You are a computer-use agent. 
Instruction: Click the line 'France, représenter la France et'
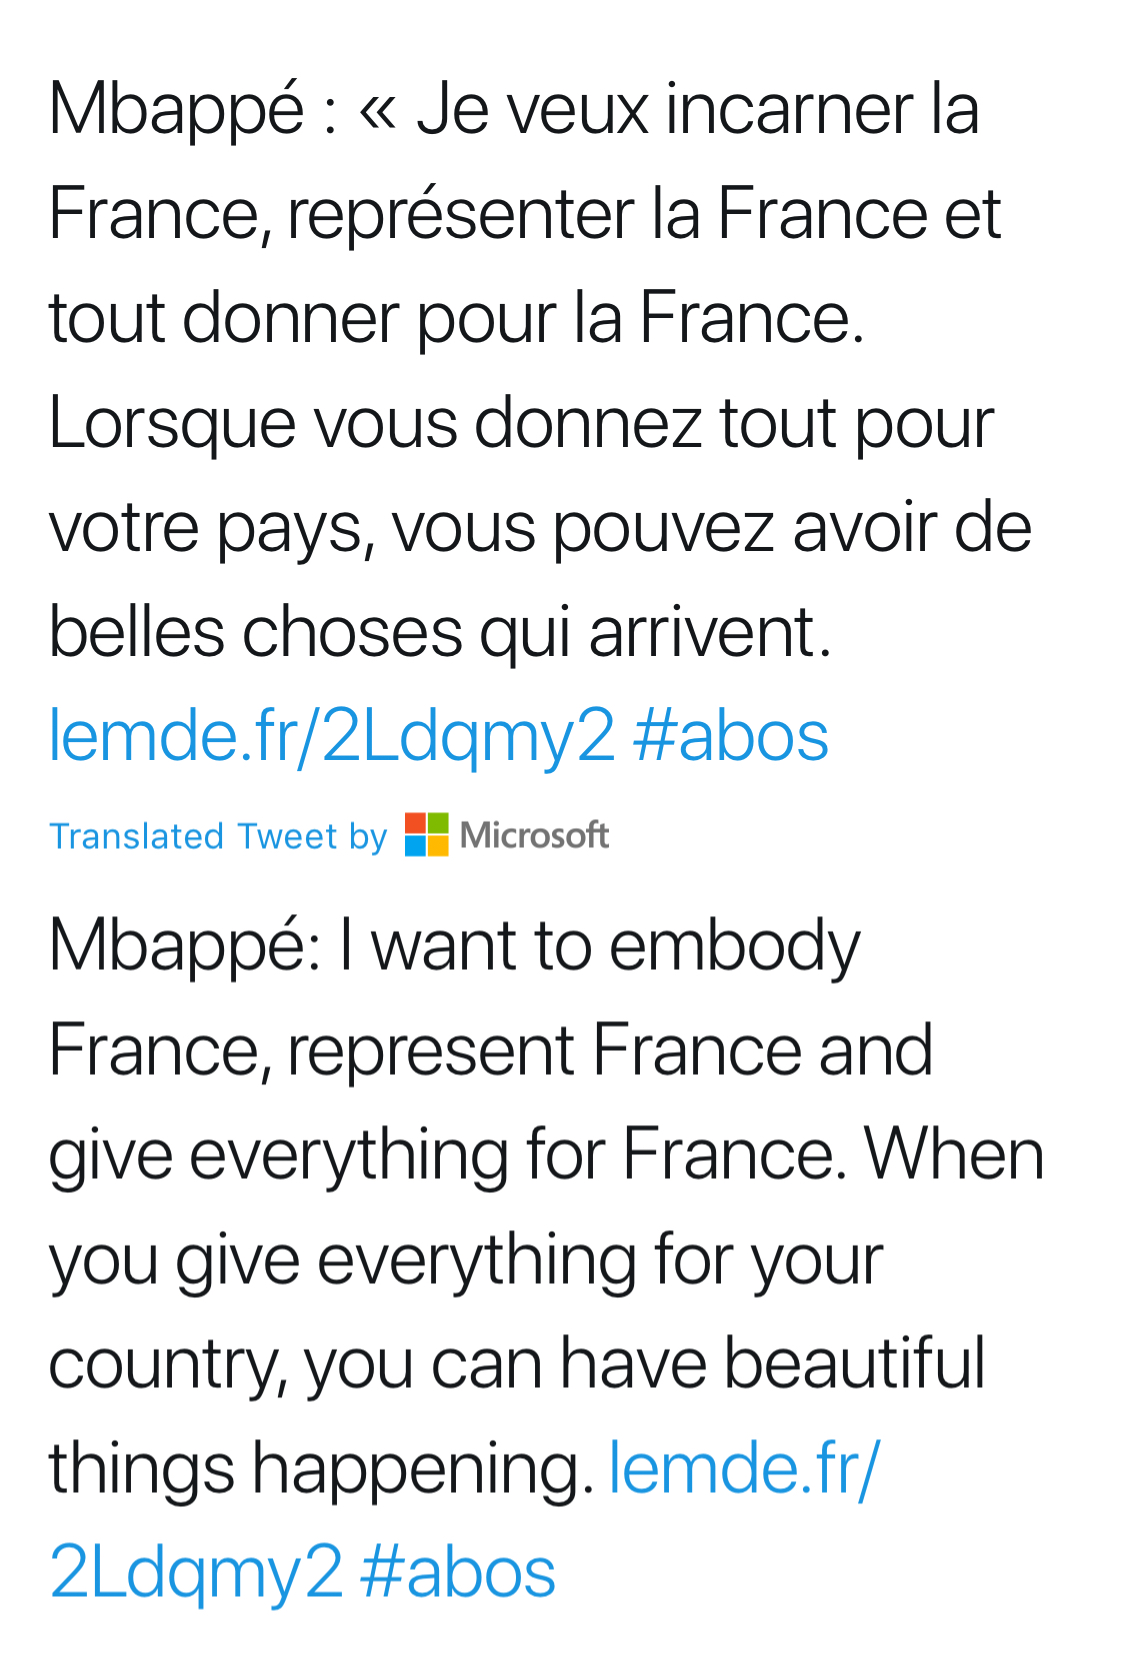pos(525,214)
